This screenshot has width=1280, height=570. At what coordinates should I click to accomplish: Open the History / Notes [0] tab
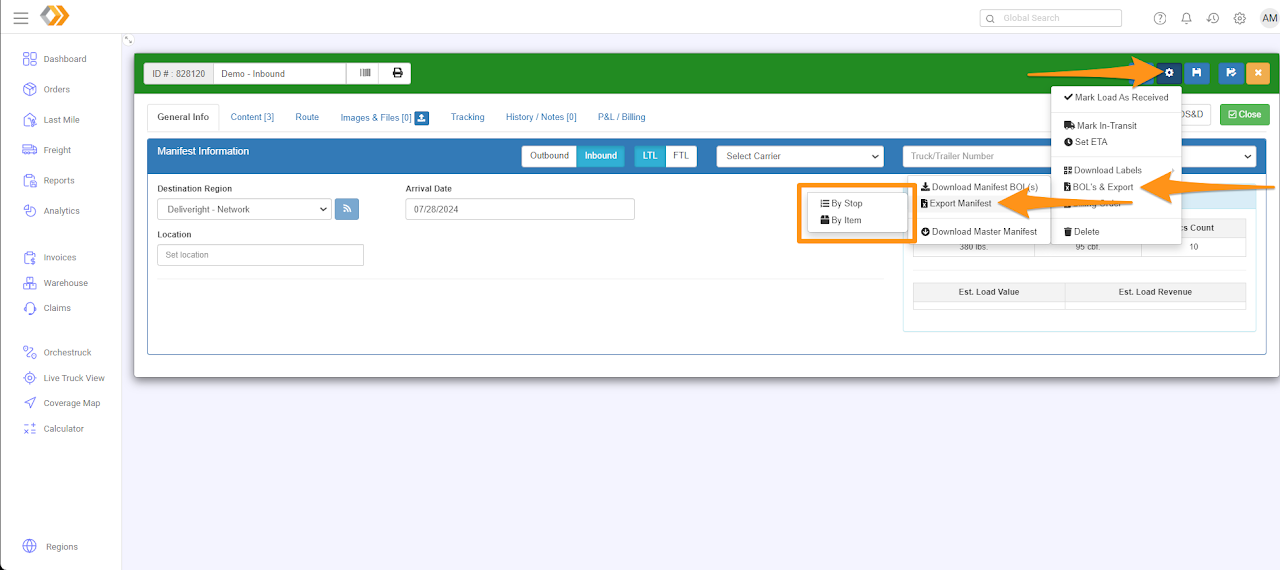[x=541, y=117]
